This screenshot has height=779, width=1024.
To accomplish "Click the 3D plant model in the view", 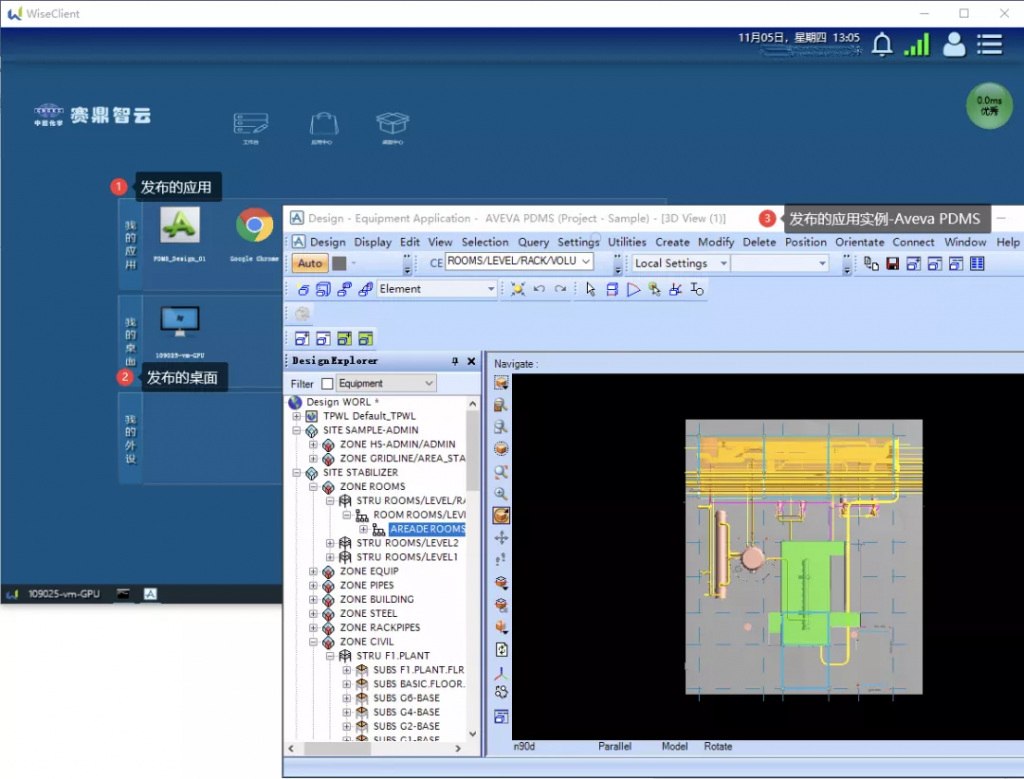I will pos(803,557).
